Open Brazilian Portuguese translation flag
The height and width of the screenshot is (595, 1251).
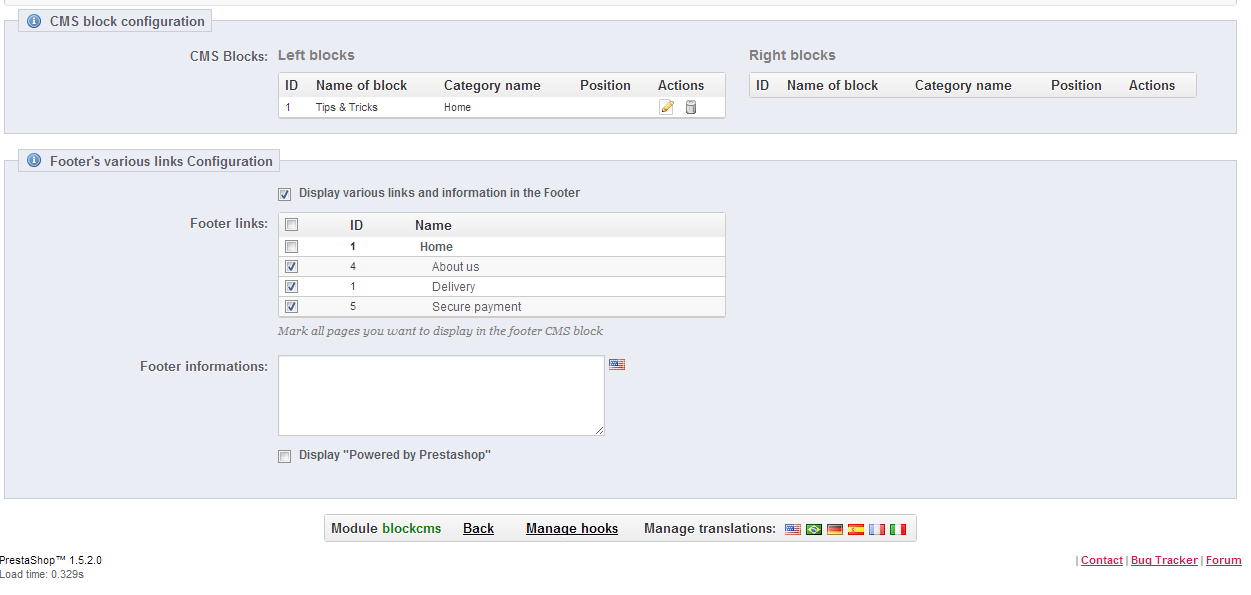point(814,529)
